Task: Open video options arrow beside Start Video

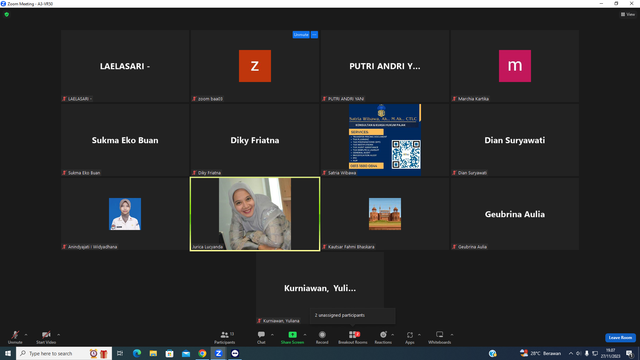Action: [x=59, y=335]
